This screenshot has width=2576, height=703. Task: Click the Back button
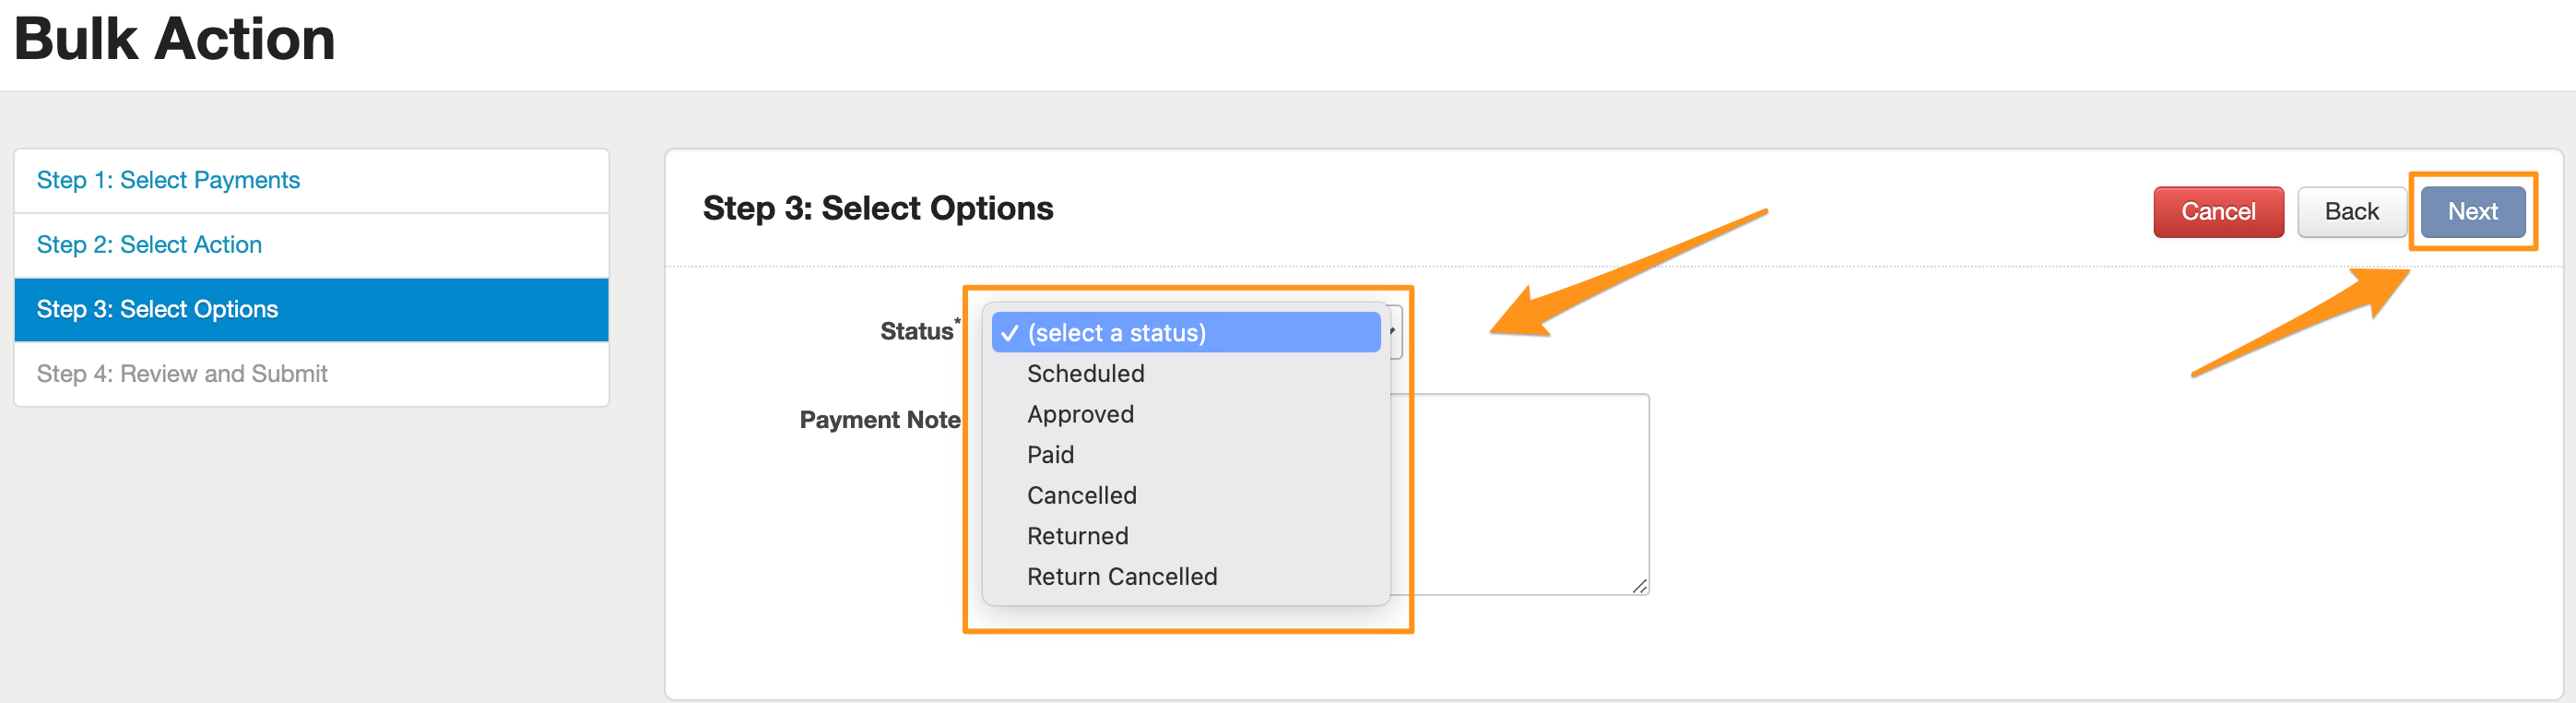click(x=2351, y=212)
